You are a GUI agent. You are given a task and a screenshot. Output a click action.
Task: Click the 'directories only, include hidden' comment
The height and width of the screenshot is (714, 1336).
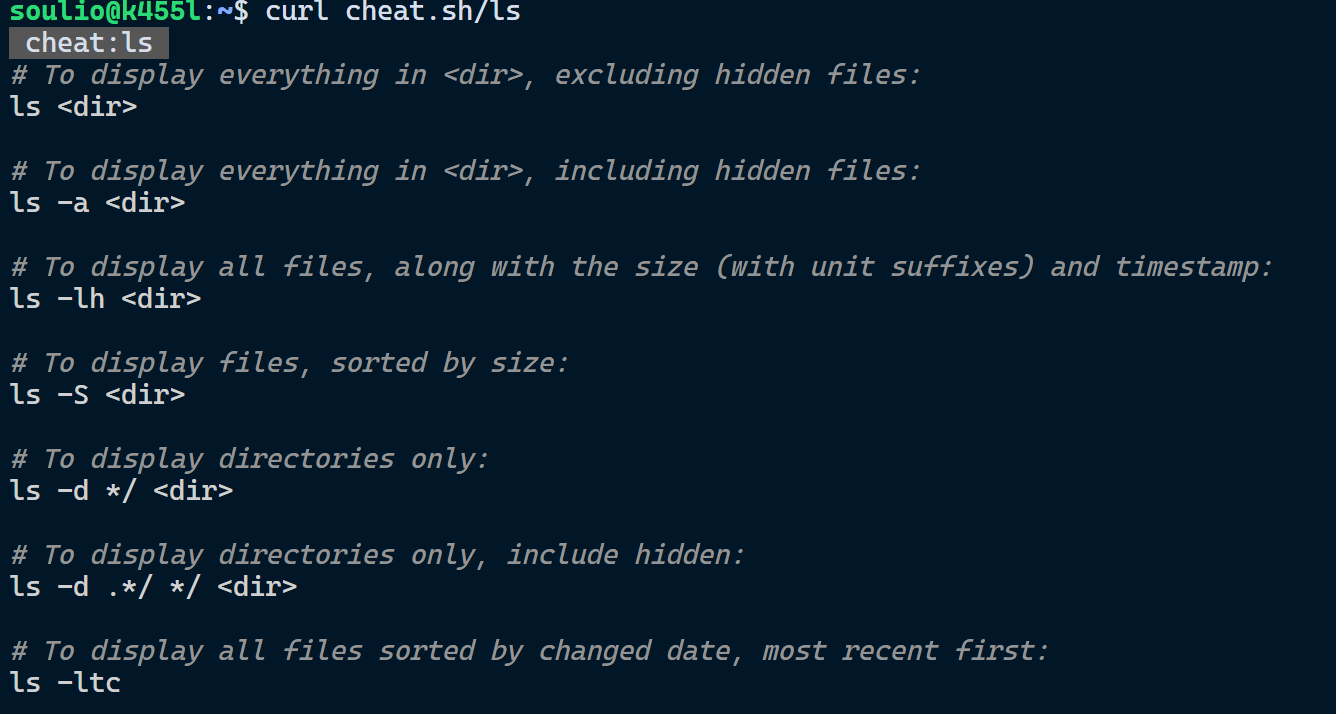(x=378, y=555)
